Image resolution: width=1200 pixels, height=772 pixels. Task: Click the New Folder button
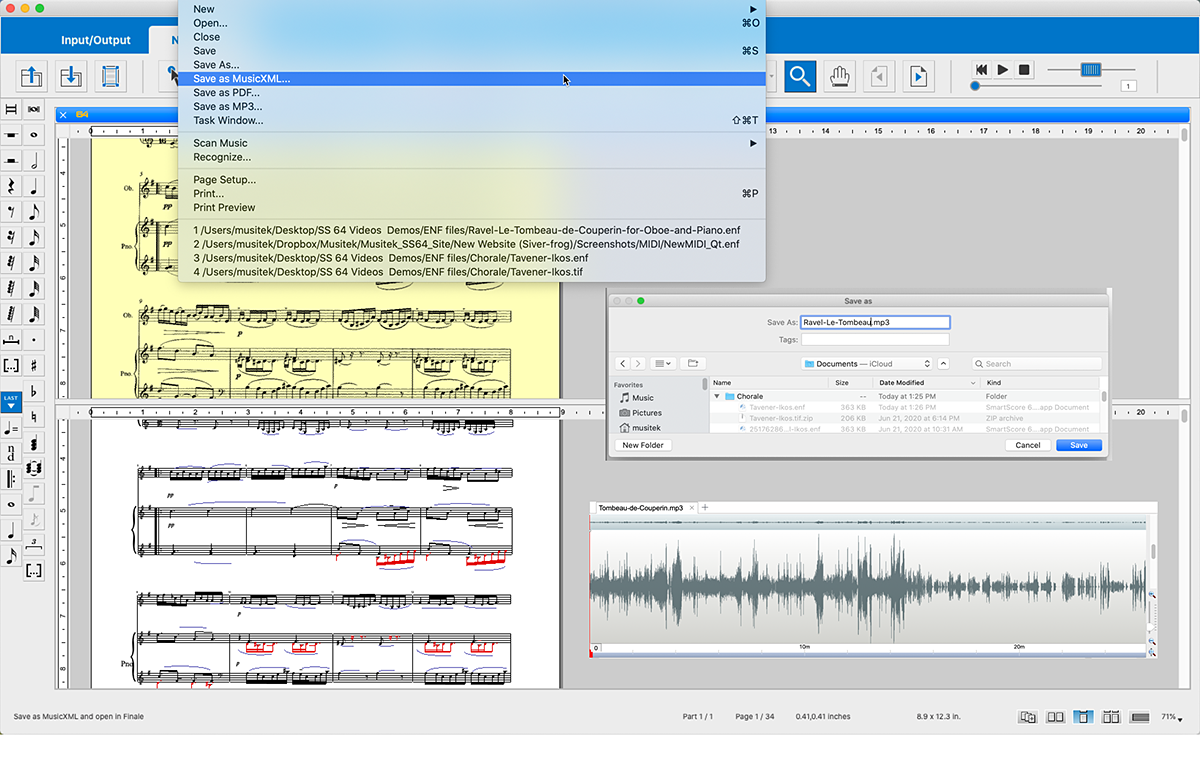[x=643, y=445]
